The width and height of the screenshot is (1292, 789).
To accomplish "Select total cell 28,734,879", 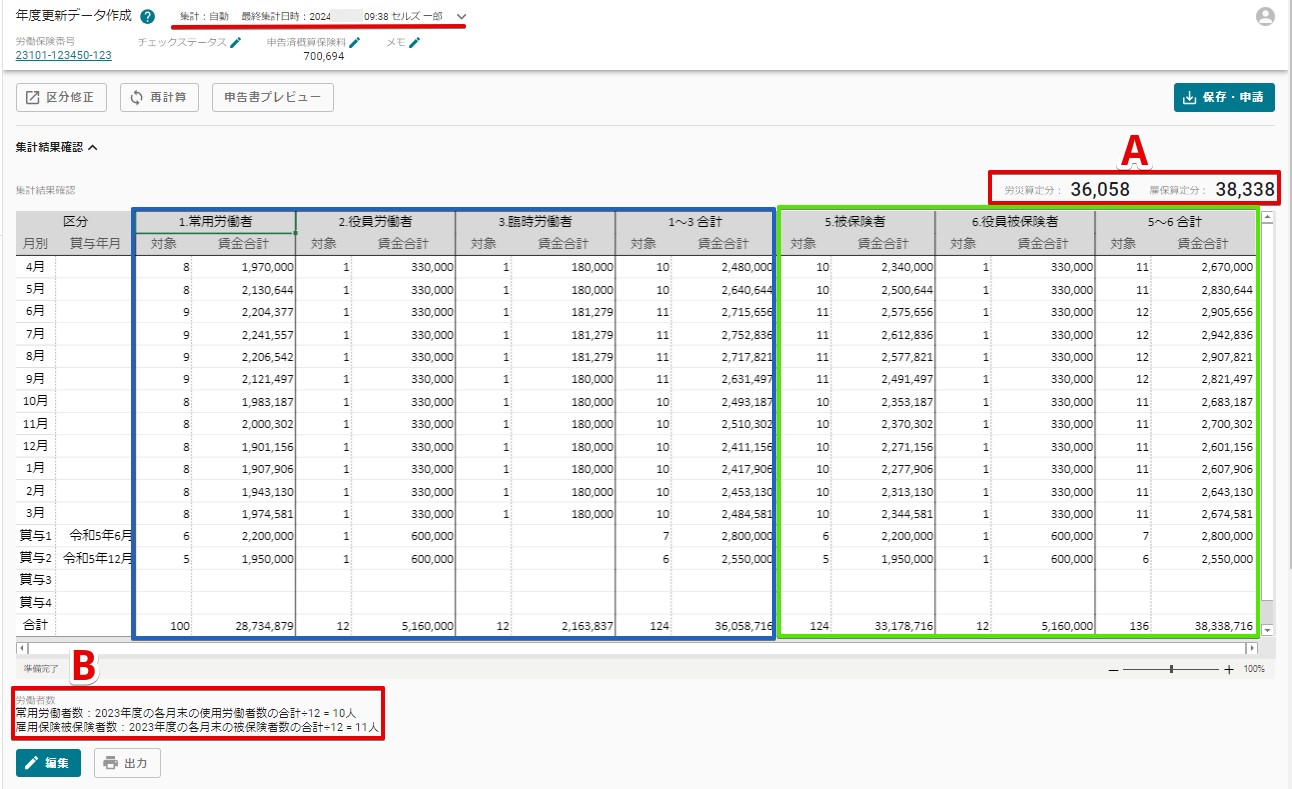I will pyautogui.click(x=243, y=625).
